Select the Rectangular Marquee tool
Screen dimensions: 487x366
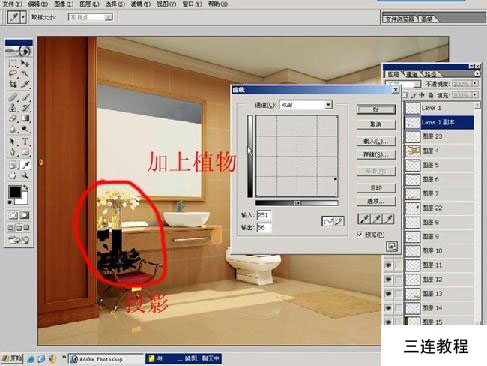(13, 63)
